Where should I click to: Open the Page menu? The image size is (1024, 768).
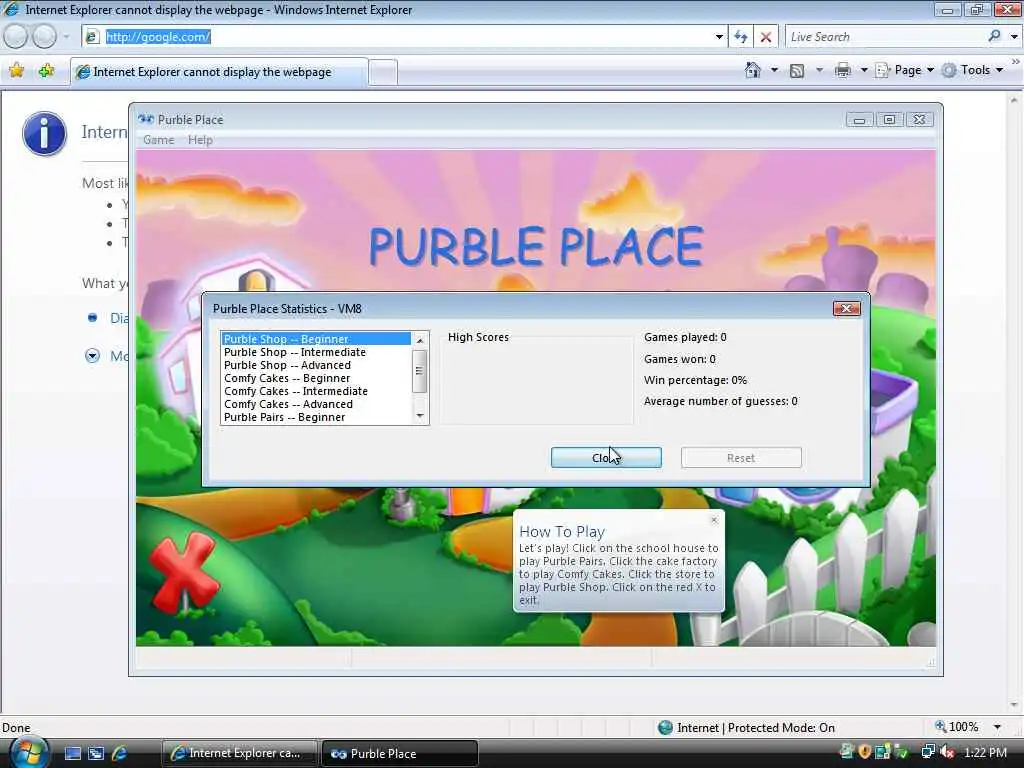point(904,70)
